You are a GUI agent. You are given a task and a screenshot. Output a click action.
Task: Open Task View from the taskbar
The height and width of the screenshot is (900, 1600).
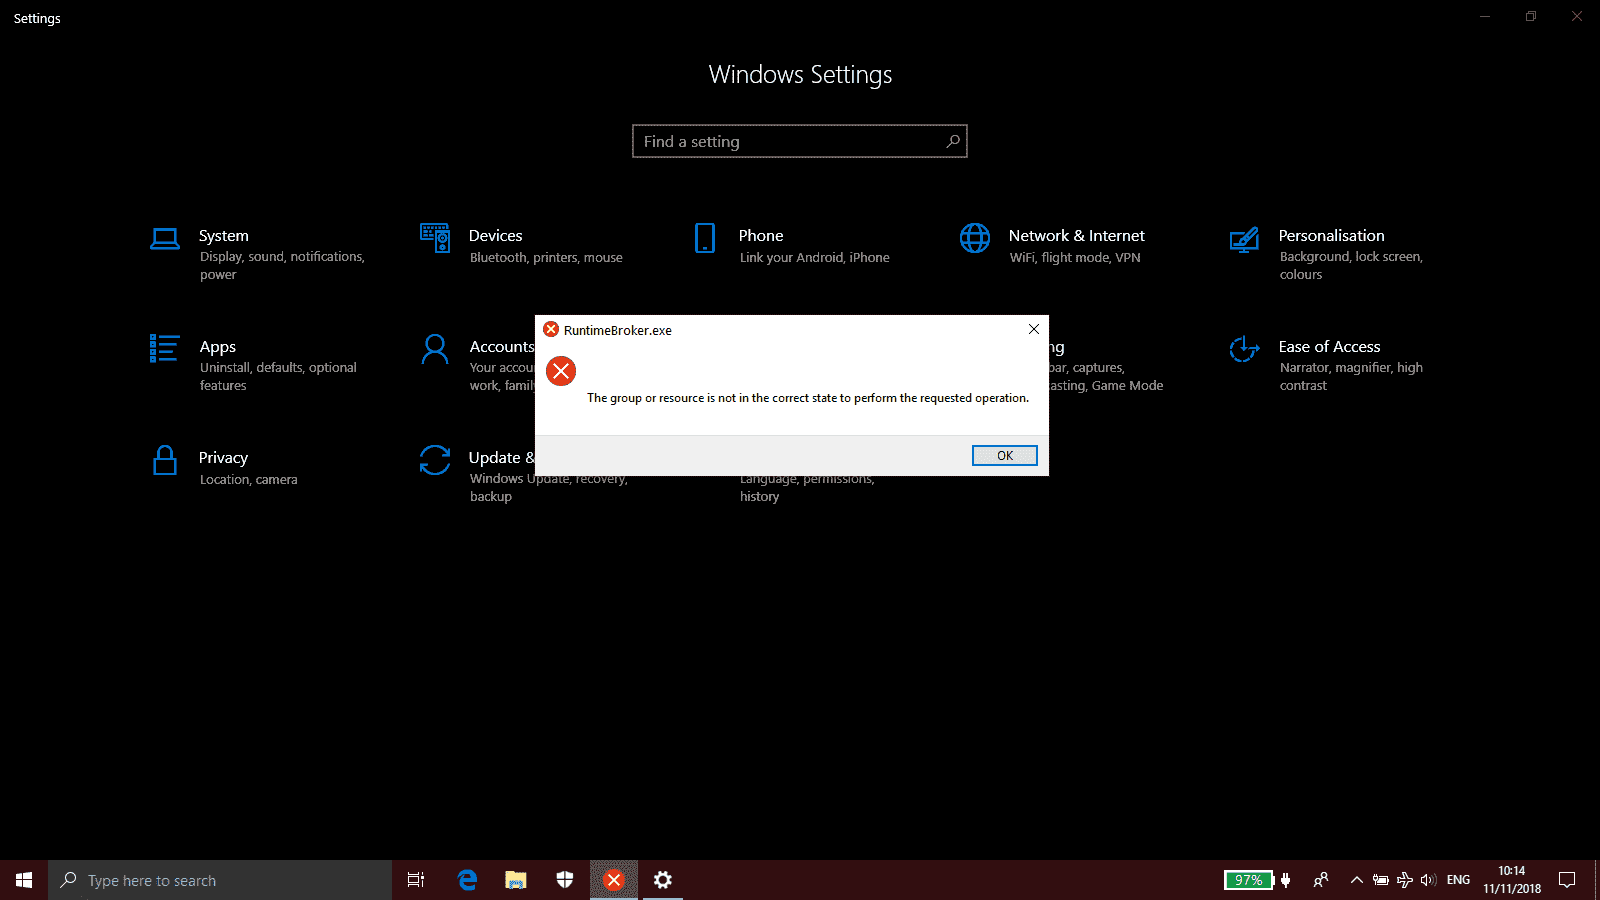(x=416, y=880)
